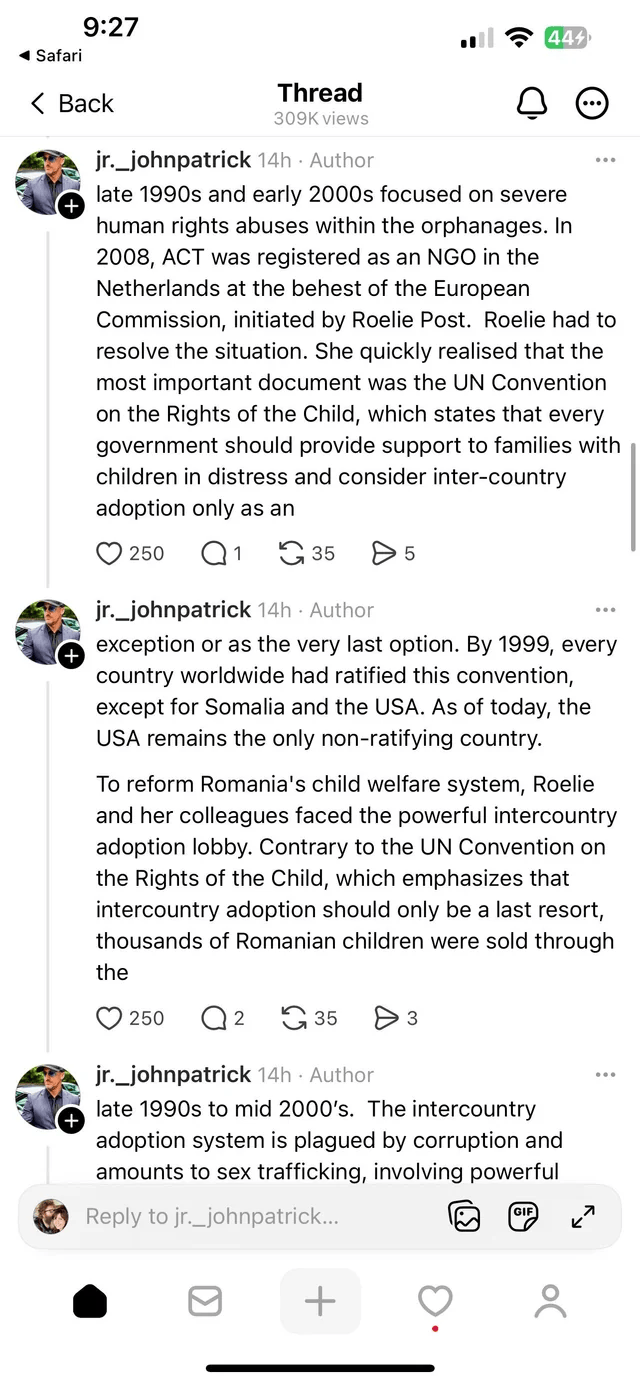Share the second post with send arrow
The width and height of the screenshot is (640, 1384).
point(386,1018)
